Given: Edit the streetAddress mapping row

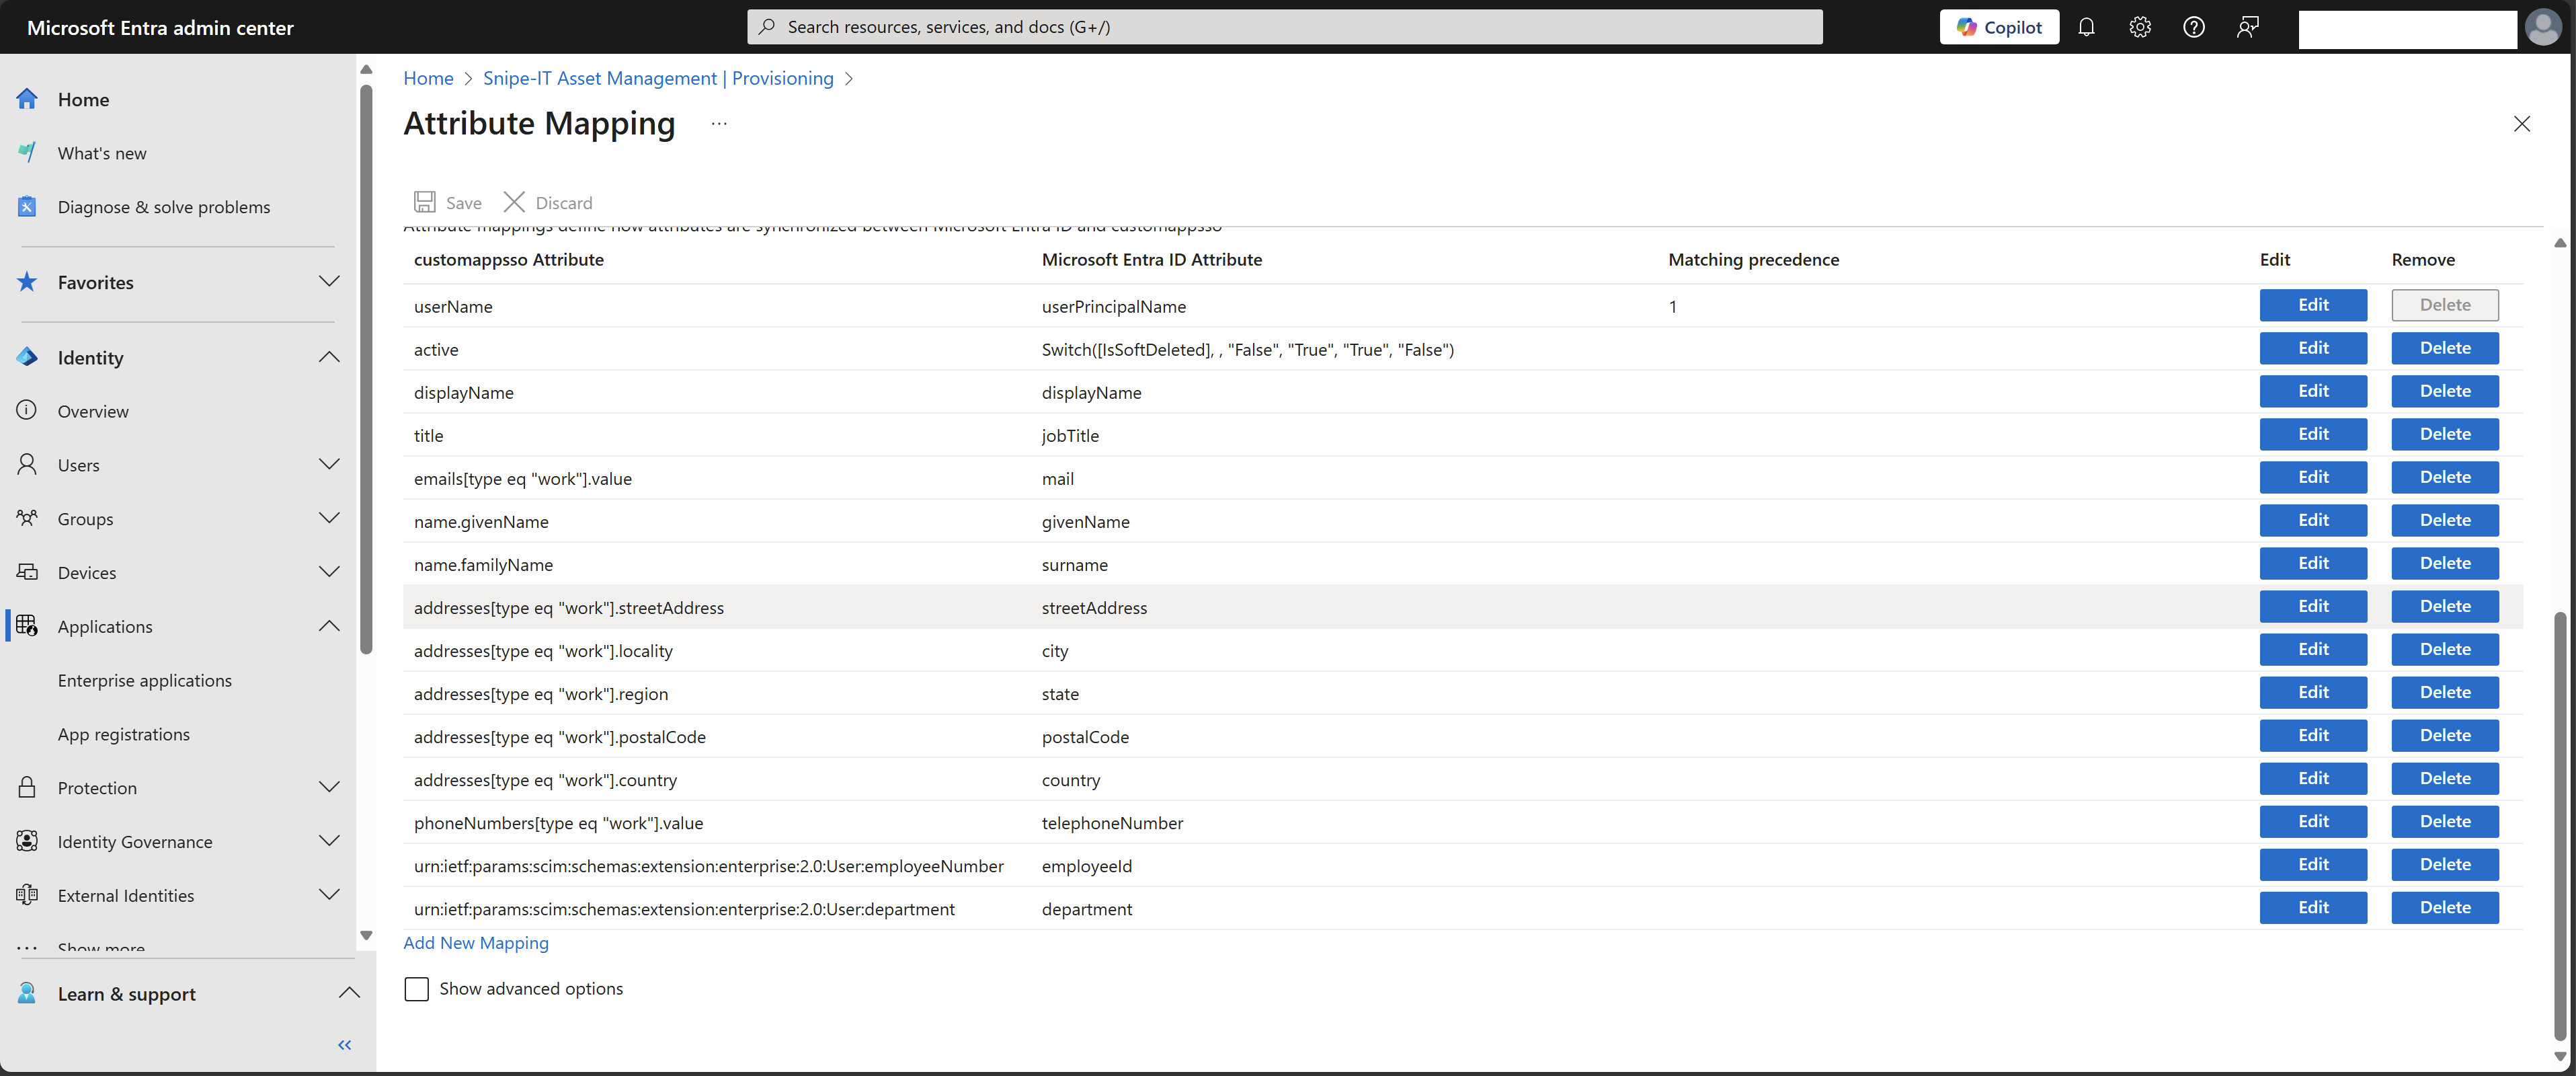Looking at the screenshot, I should click(x=2313, y=606).
